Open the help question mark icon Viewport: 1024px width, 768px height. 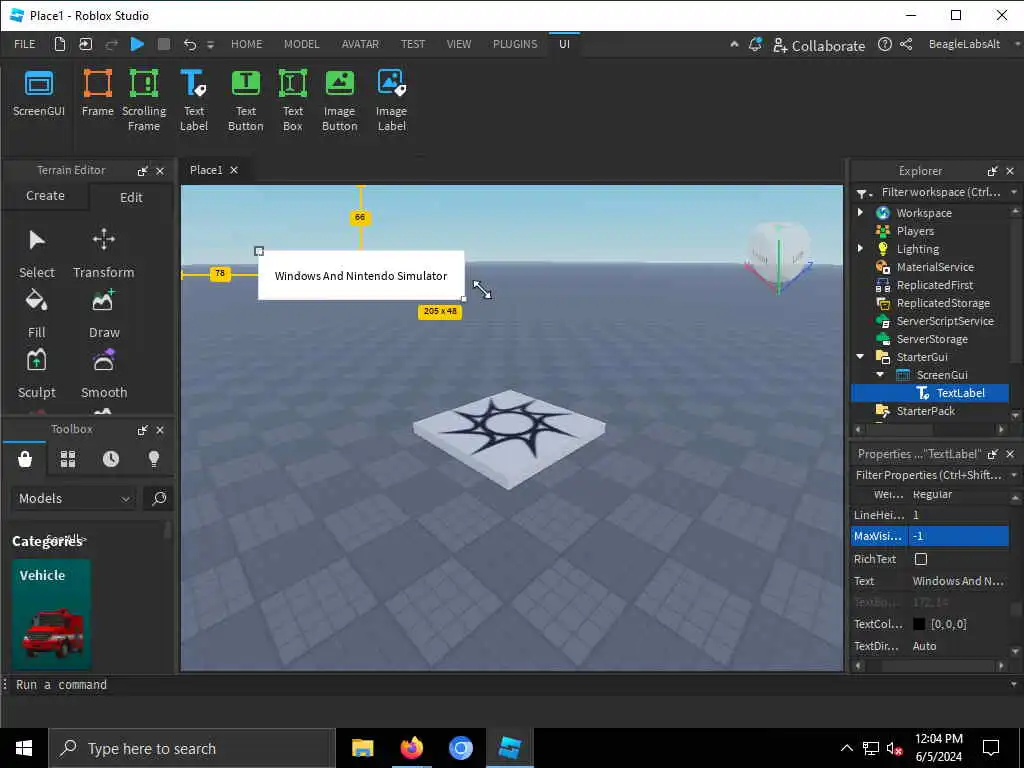(884, 44)
